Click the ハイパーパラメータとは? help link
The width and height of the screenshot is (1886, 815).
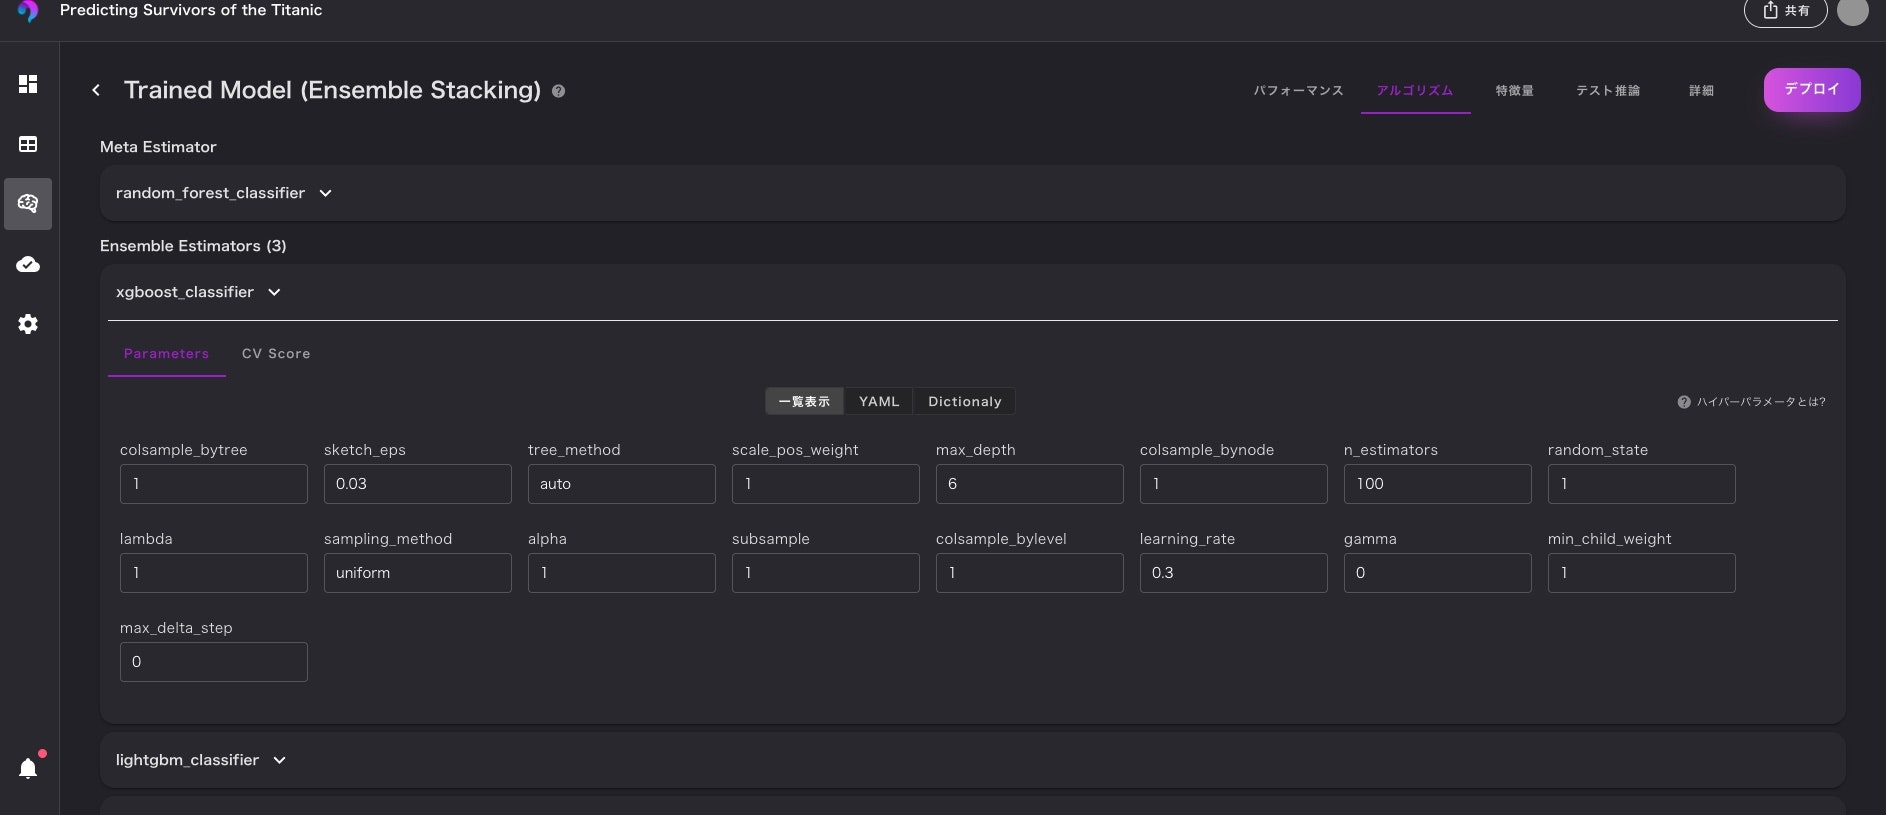(x=1751, y=402)
